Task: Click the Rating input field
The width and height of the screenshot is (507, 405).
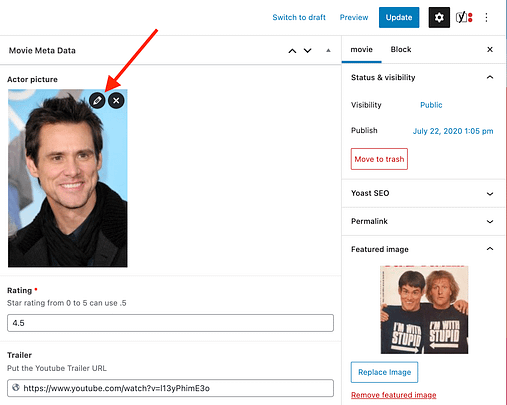Action: coord(170,323)
